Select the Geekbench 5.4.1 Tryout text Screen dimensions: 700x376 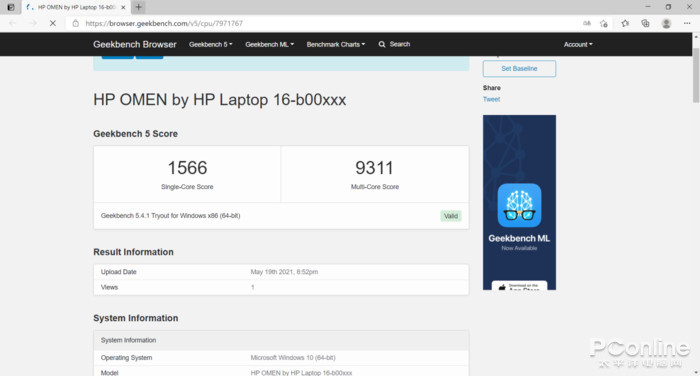click(x=171, y=216)
